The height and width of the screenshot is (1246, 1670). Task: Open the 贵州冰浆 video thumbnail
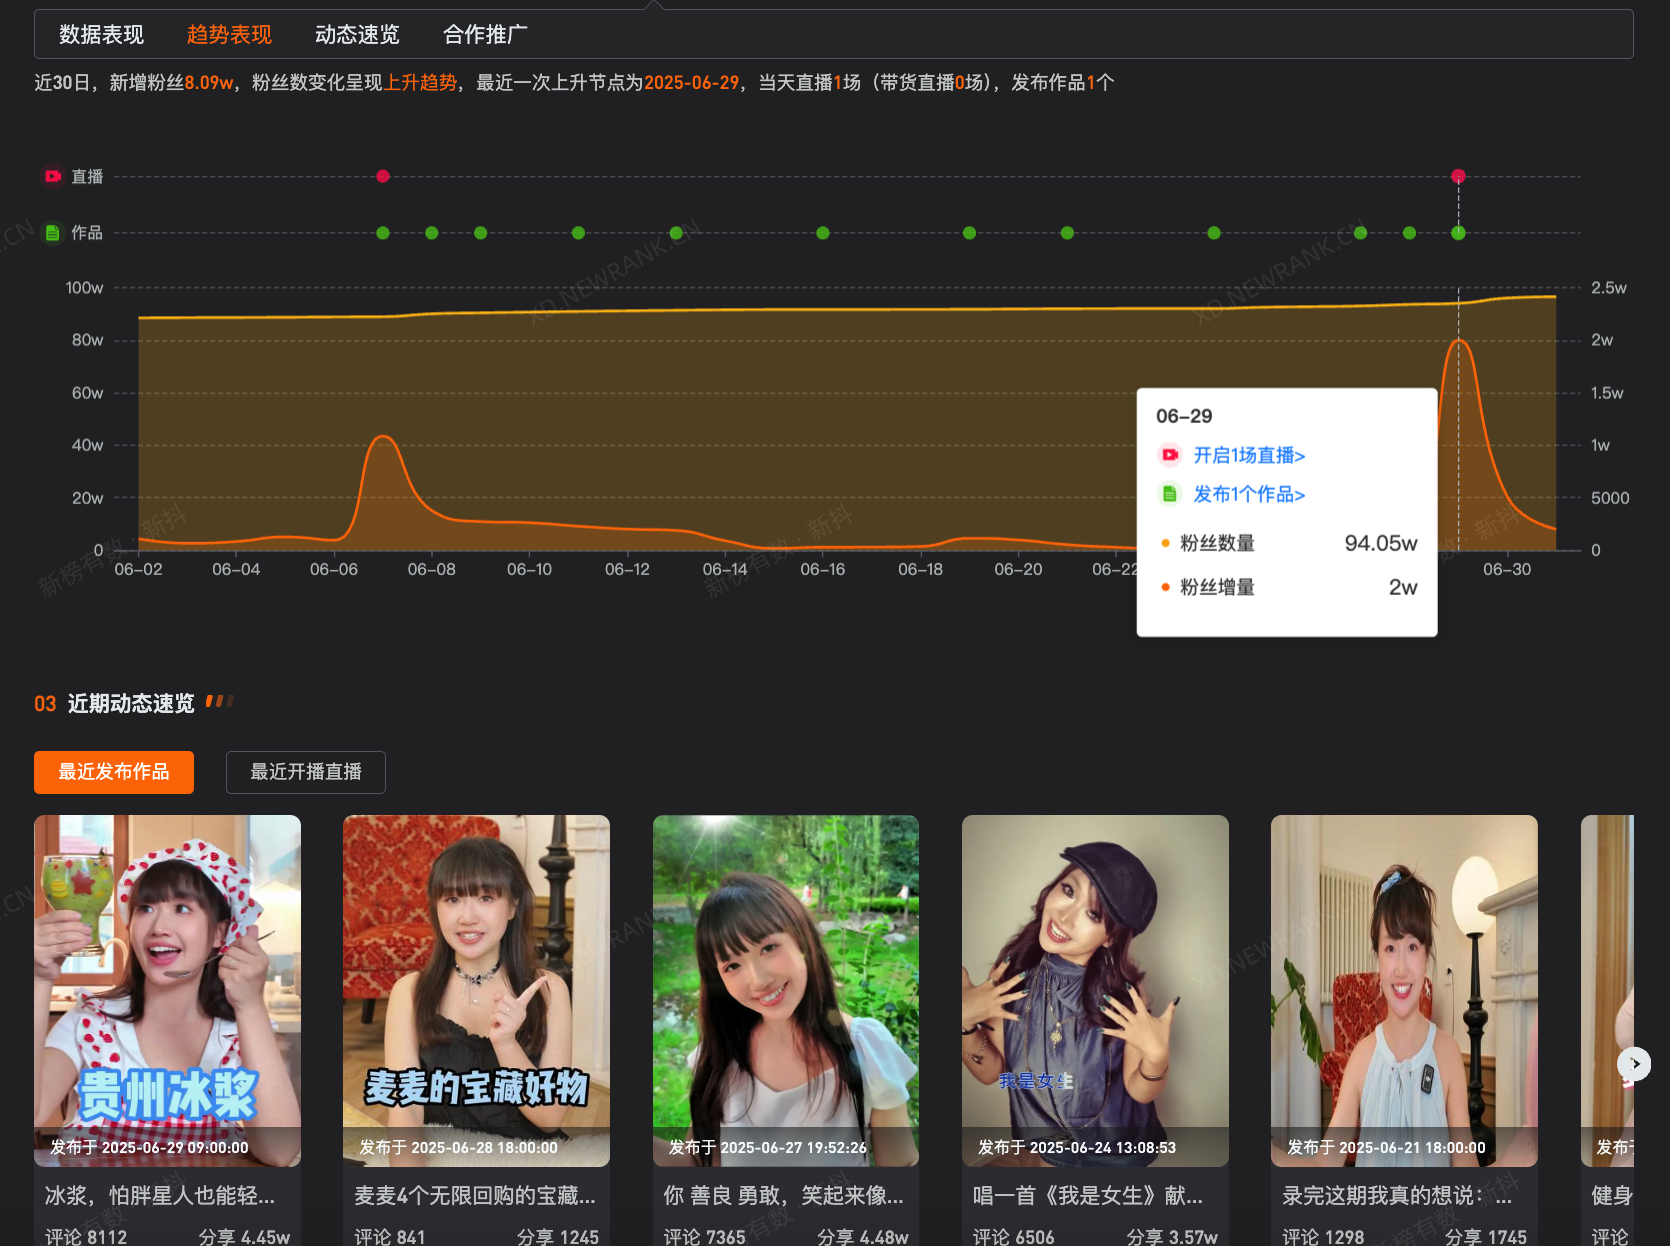coord(167,990)
